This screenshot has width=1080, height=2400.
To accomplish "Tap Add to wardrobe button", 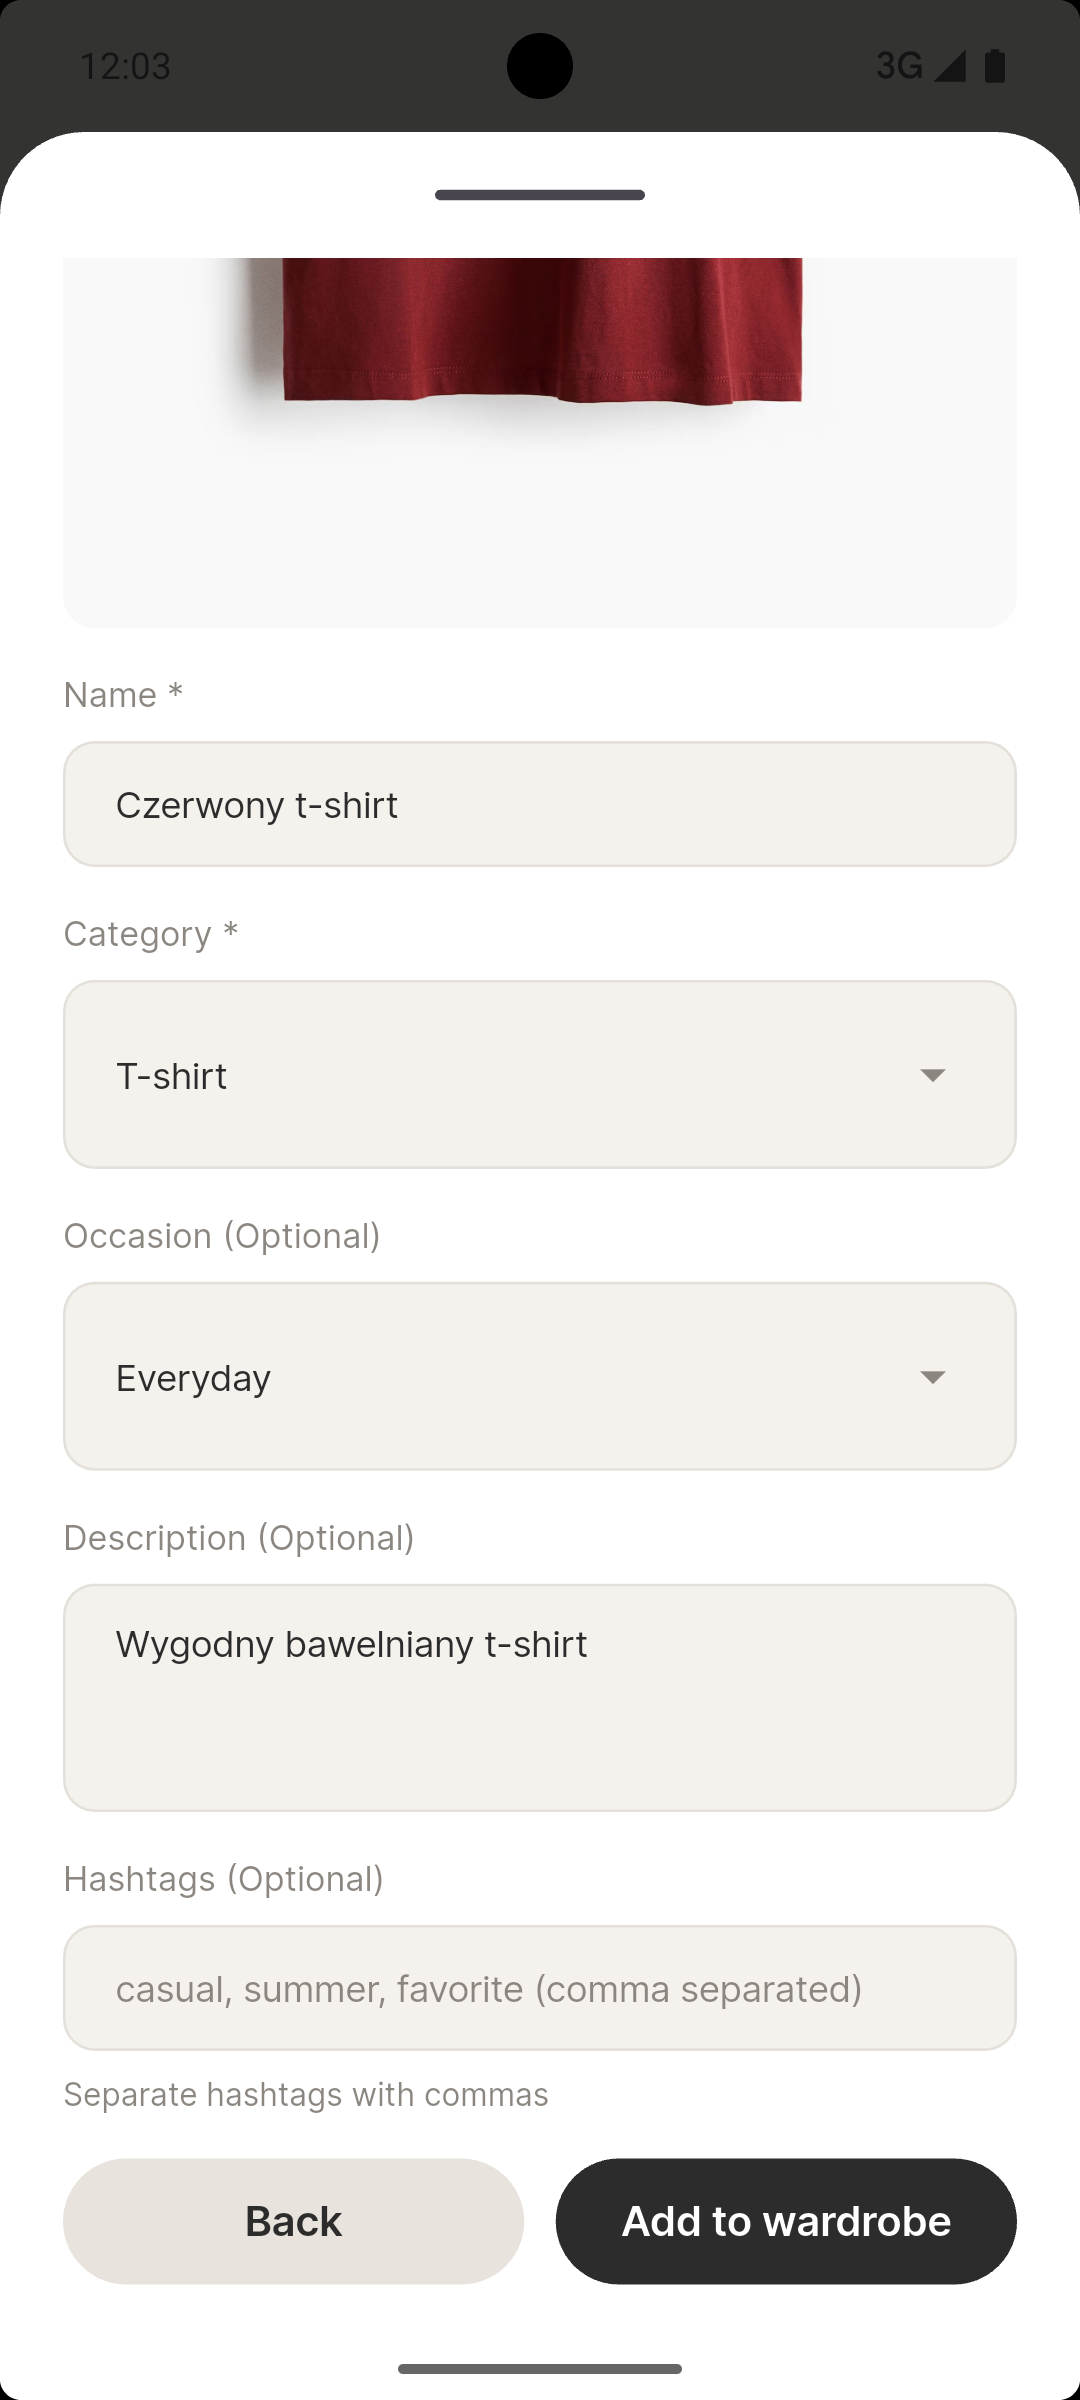I will pyautogui.click(x=786, y=2221).
